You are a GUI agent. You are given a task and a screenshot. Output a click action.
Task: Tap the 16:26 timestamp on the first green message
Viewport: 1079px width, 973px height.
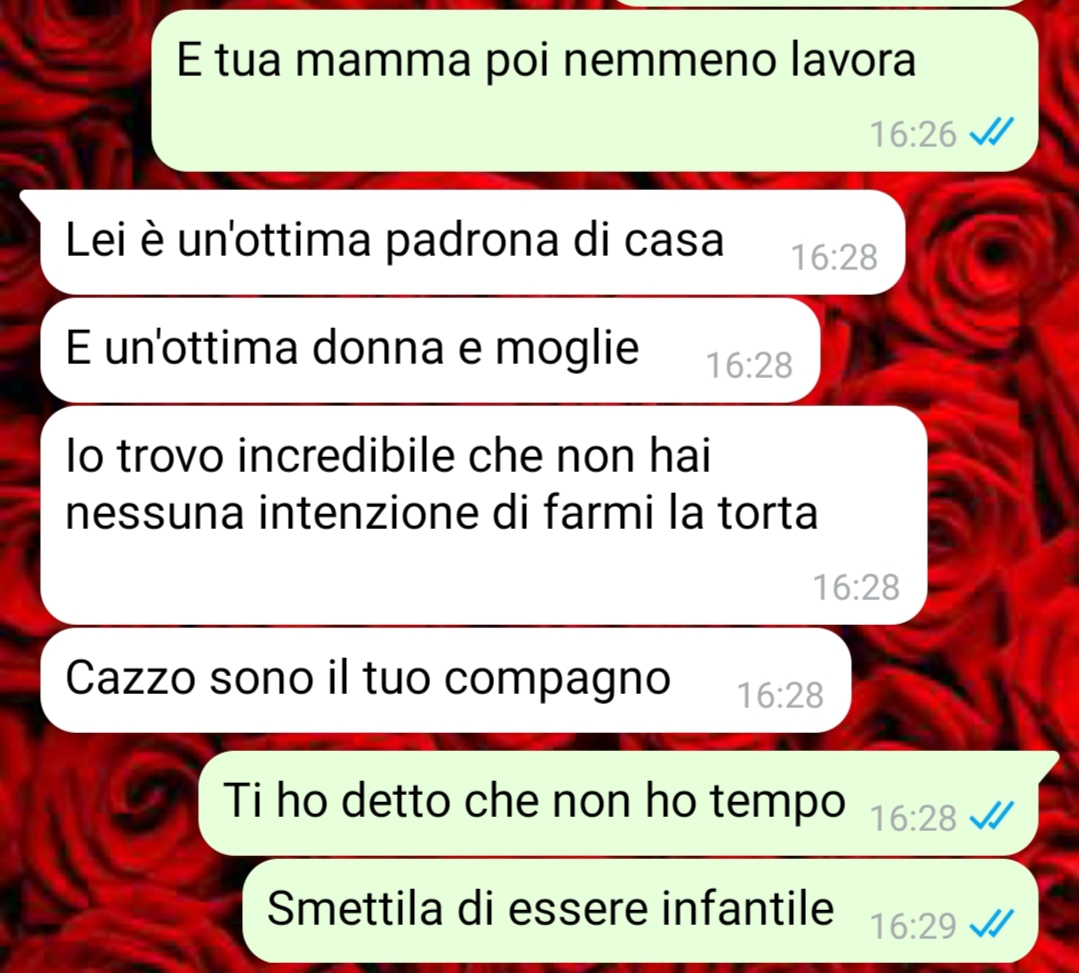pos(913,134)
